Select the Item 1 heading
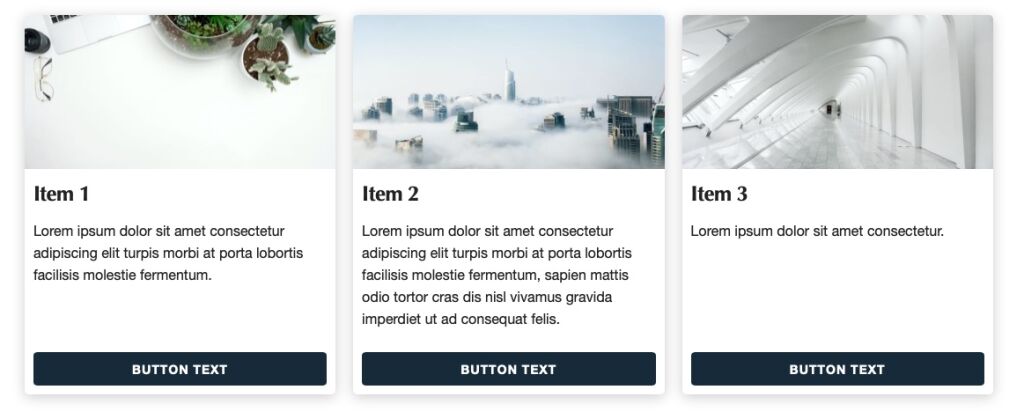The image size is (1024, 419). (61, 194)
